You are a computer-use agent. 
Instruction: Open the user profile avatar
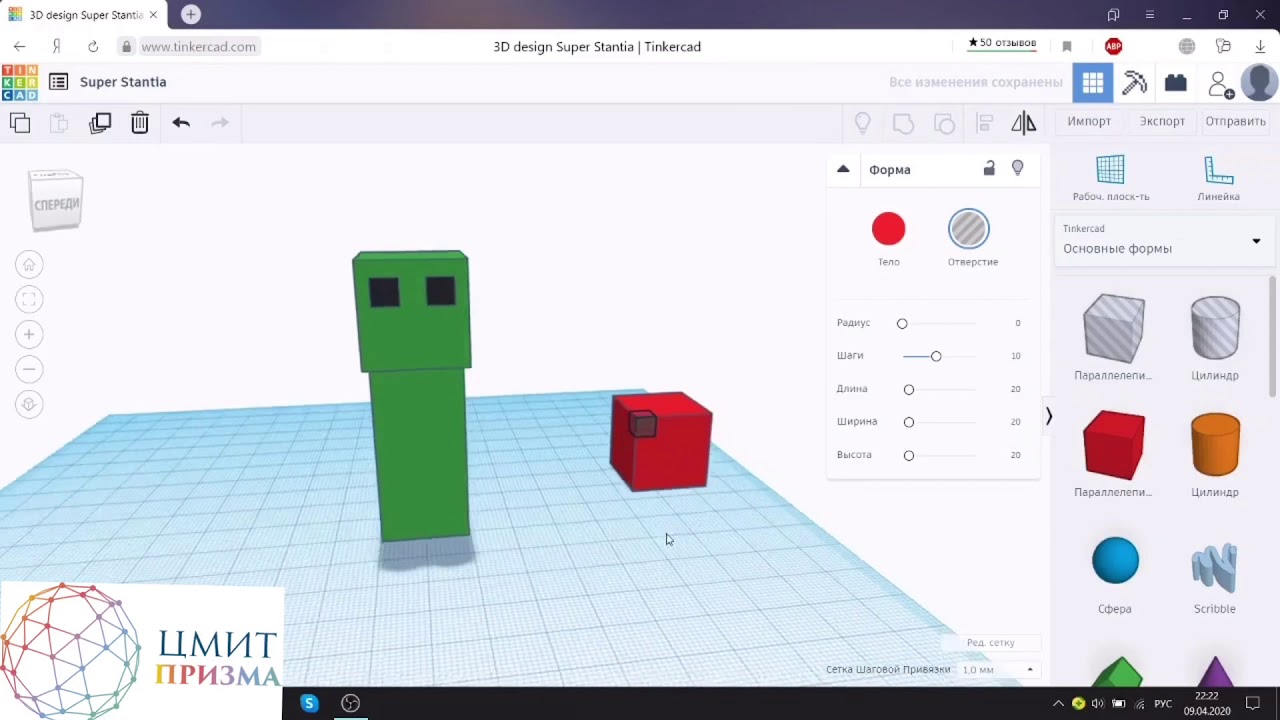1259,83
